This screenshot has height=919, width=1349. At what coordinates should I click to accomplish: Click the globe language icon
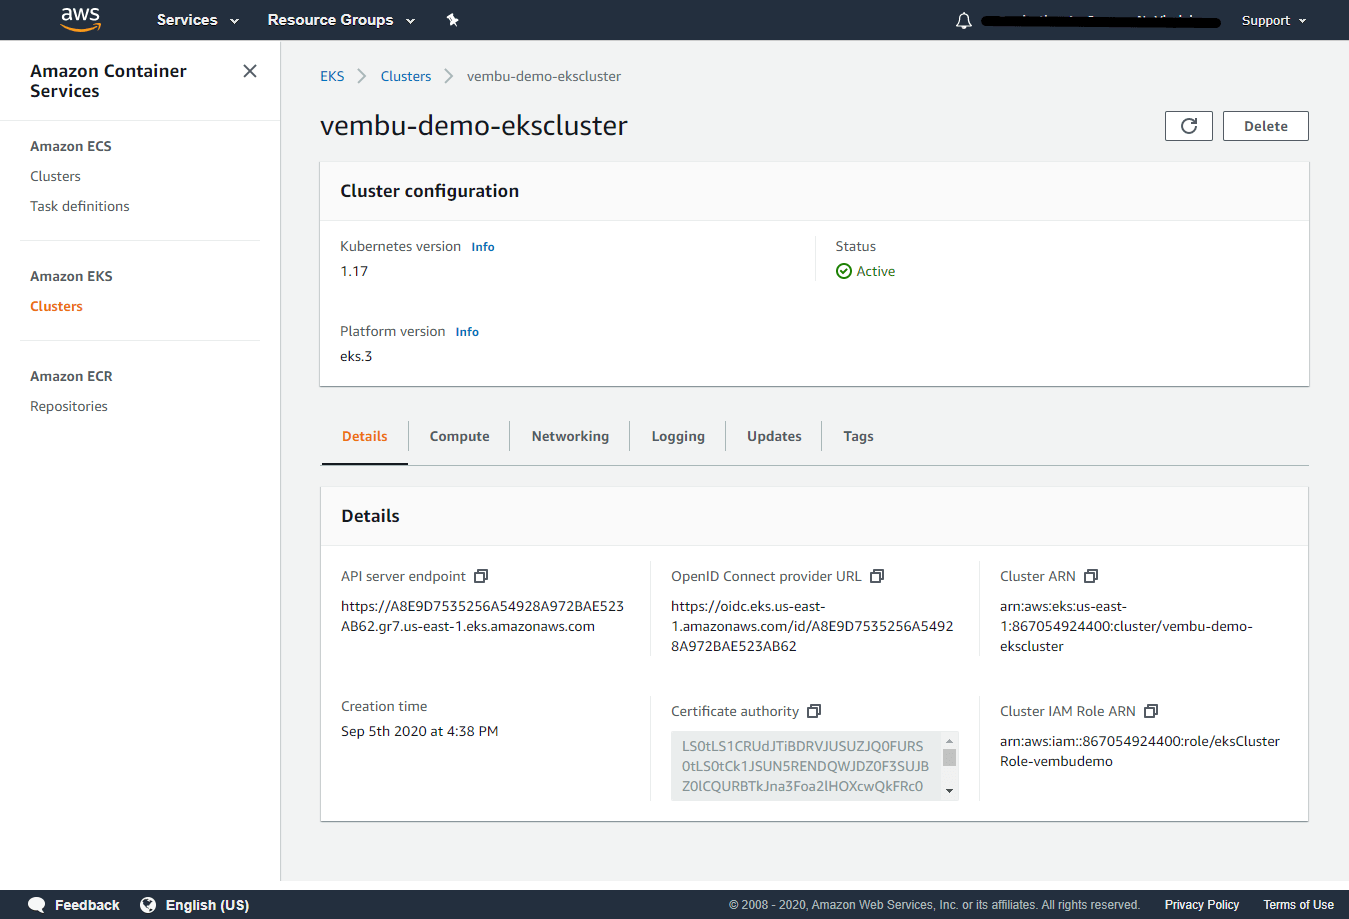pos(148,905)
